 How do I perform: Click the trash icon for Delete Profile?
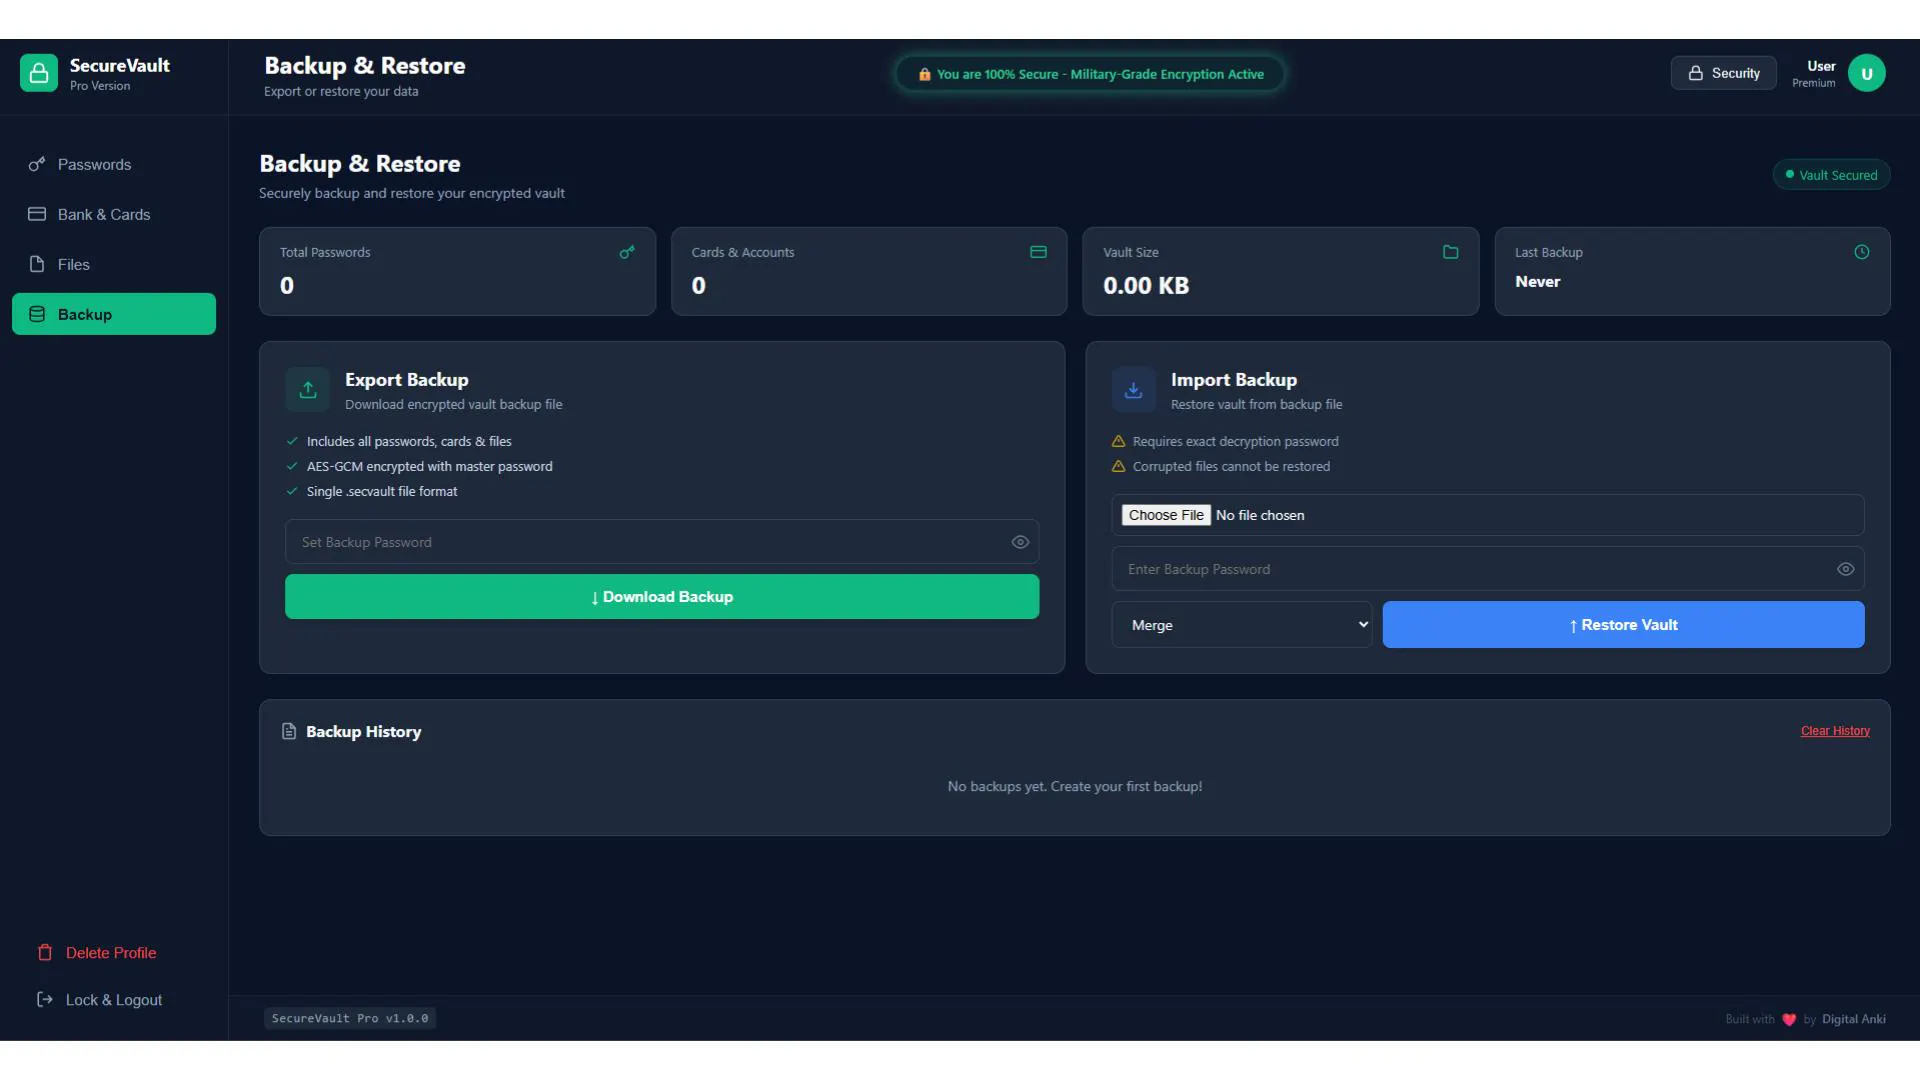coord(45,952)
